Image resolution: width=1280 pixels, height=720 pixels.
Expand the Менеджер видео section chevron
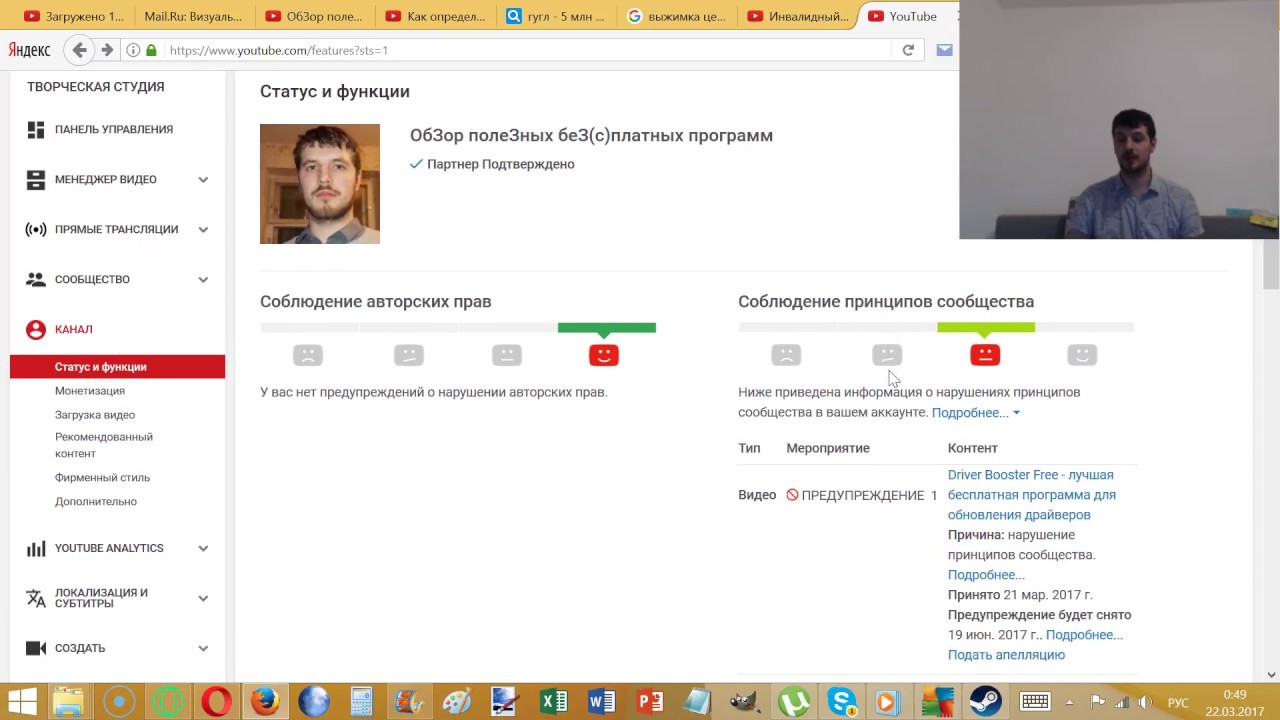(x=203, y=180)
